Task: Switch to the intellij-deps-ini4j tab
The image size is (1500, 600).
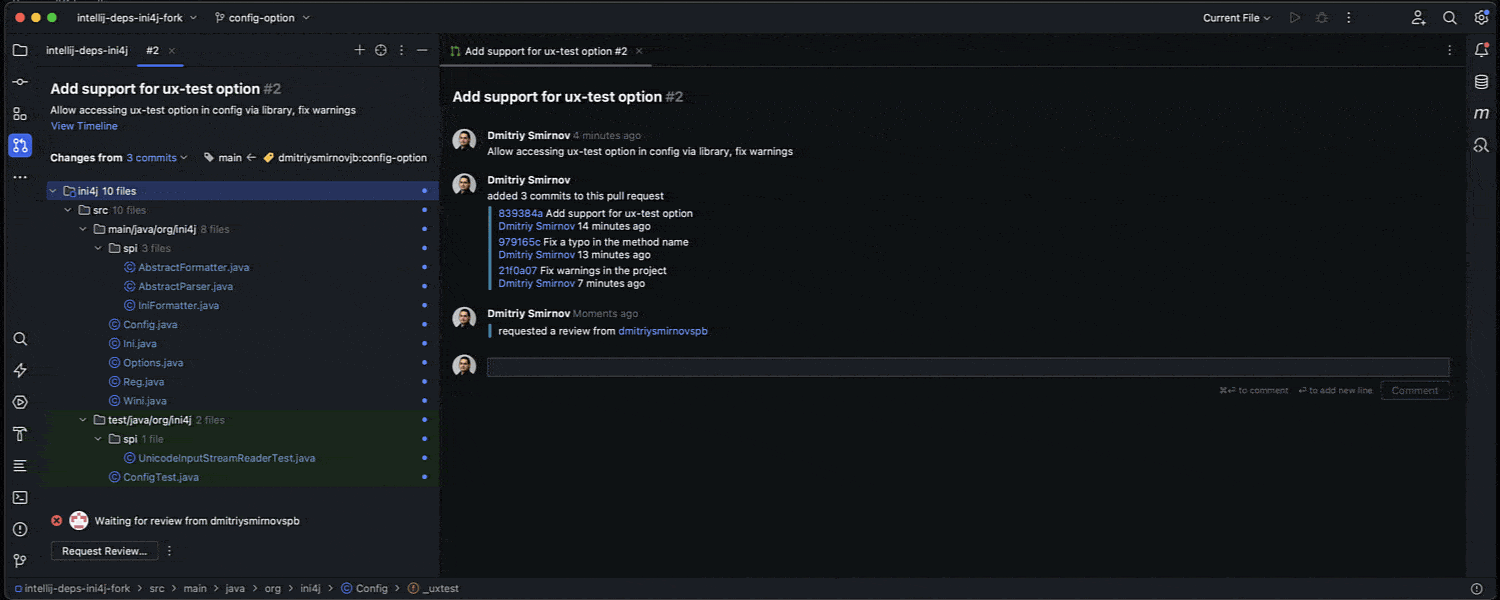Action: coord(87,51)
